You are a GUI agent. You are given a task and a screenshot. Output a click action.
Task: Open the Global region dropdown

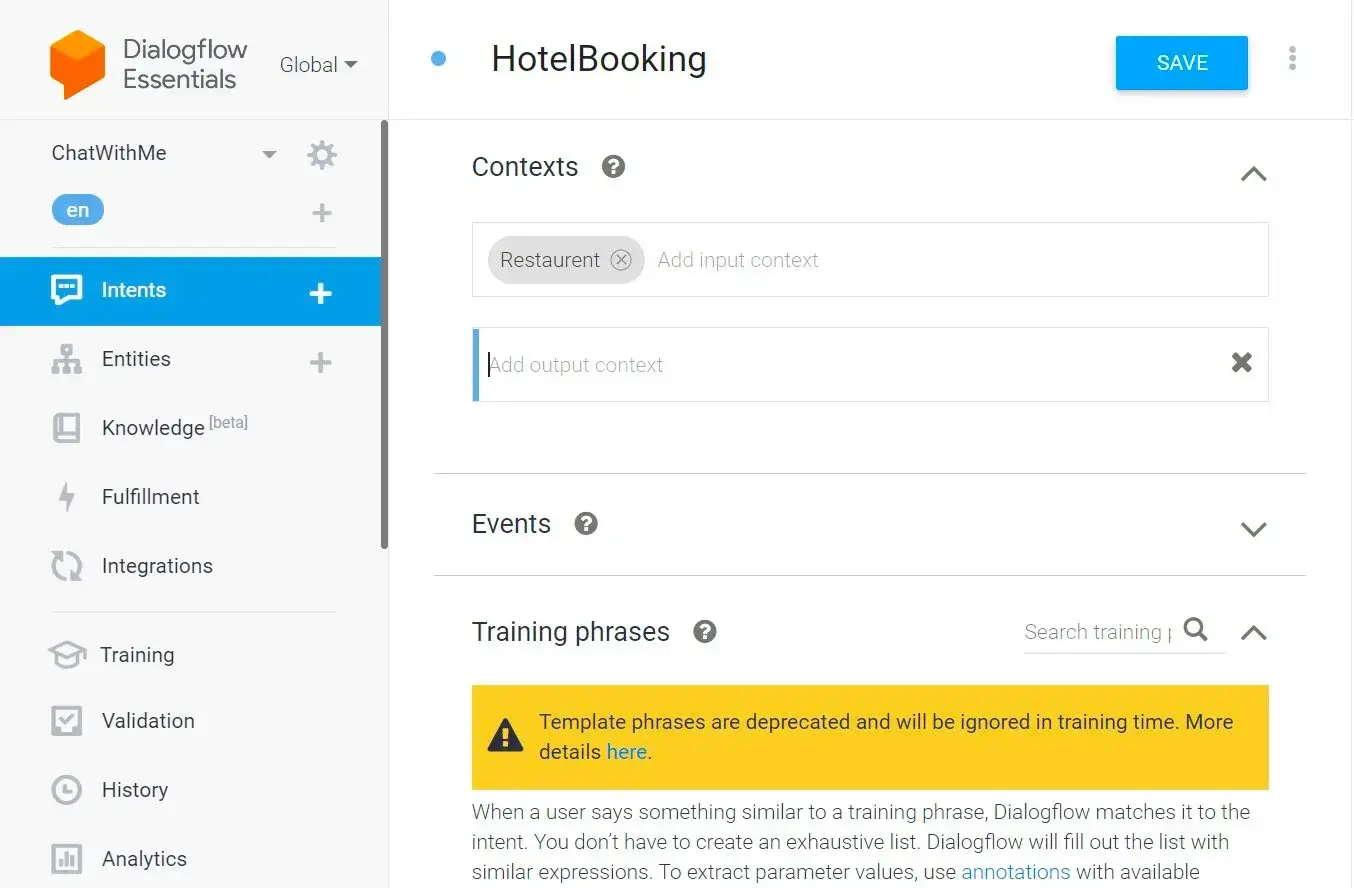pyautogui.click(x=319, y=65)
